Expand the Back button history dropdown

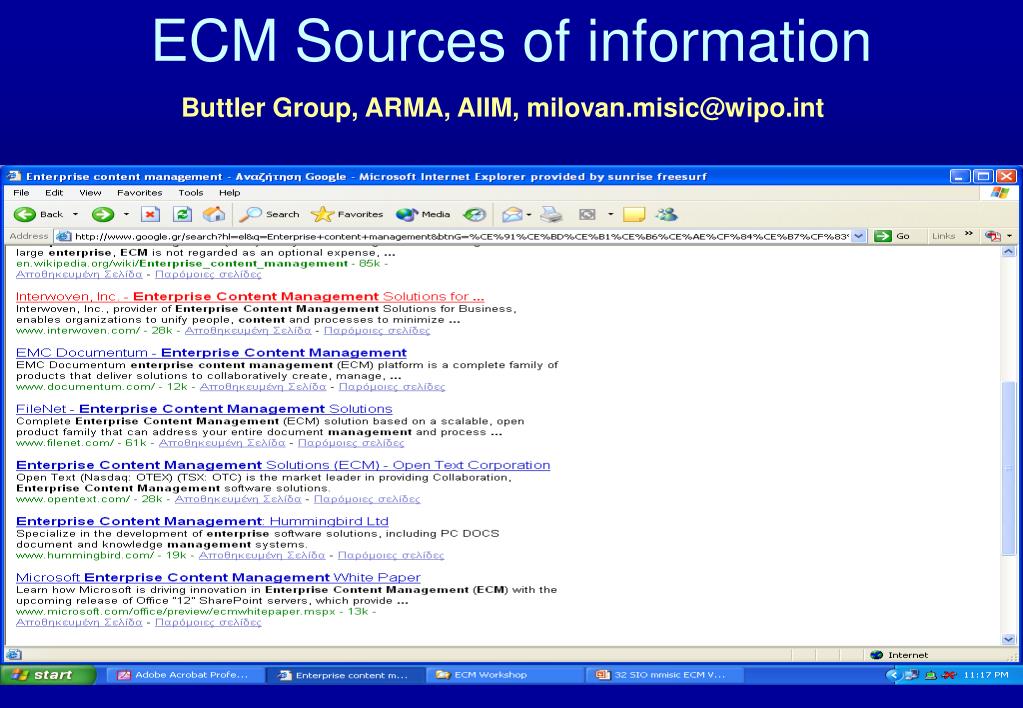[75, 214]
